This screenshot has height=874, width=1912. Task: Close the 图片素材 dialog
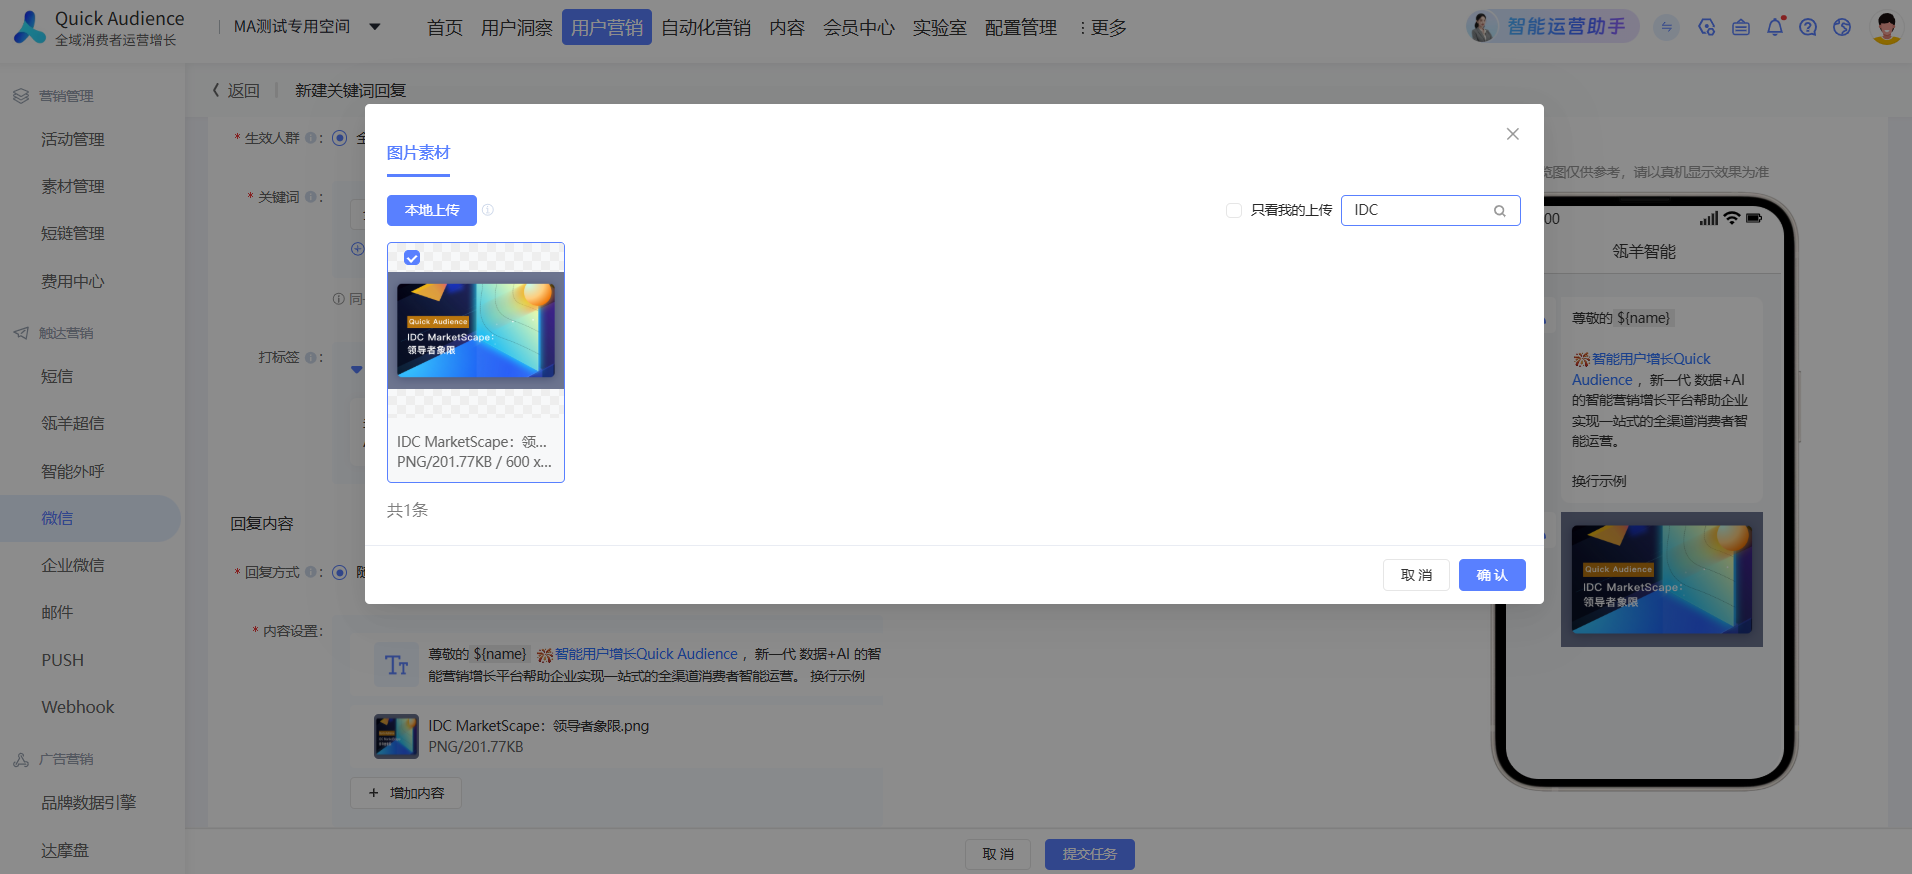(1512, 134)
